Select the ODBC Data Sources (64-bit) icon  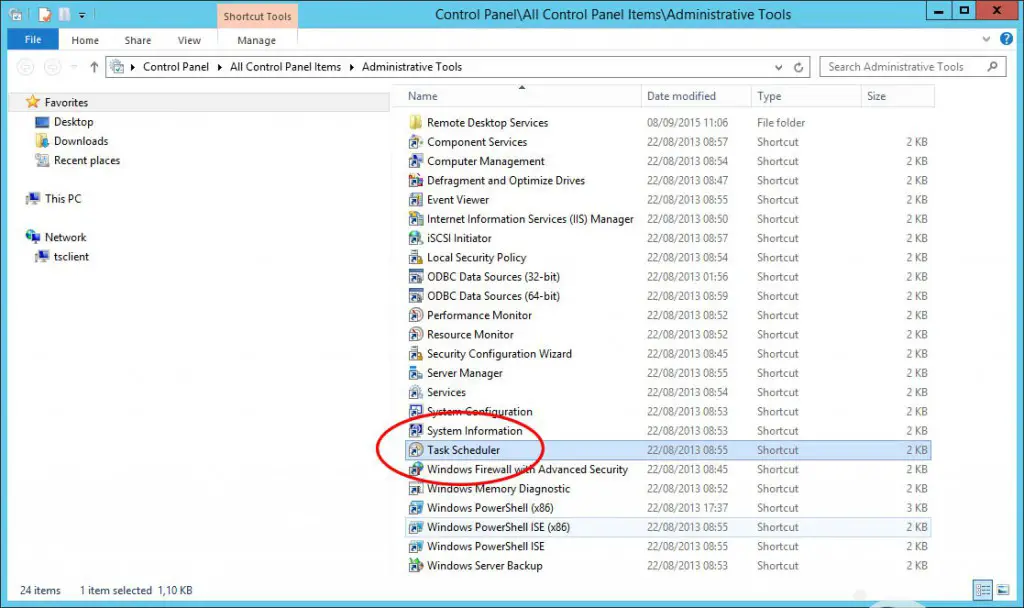pyautogui.click(x=415, y=296)
